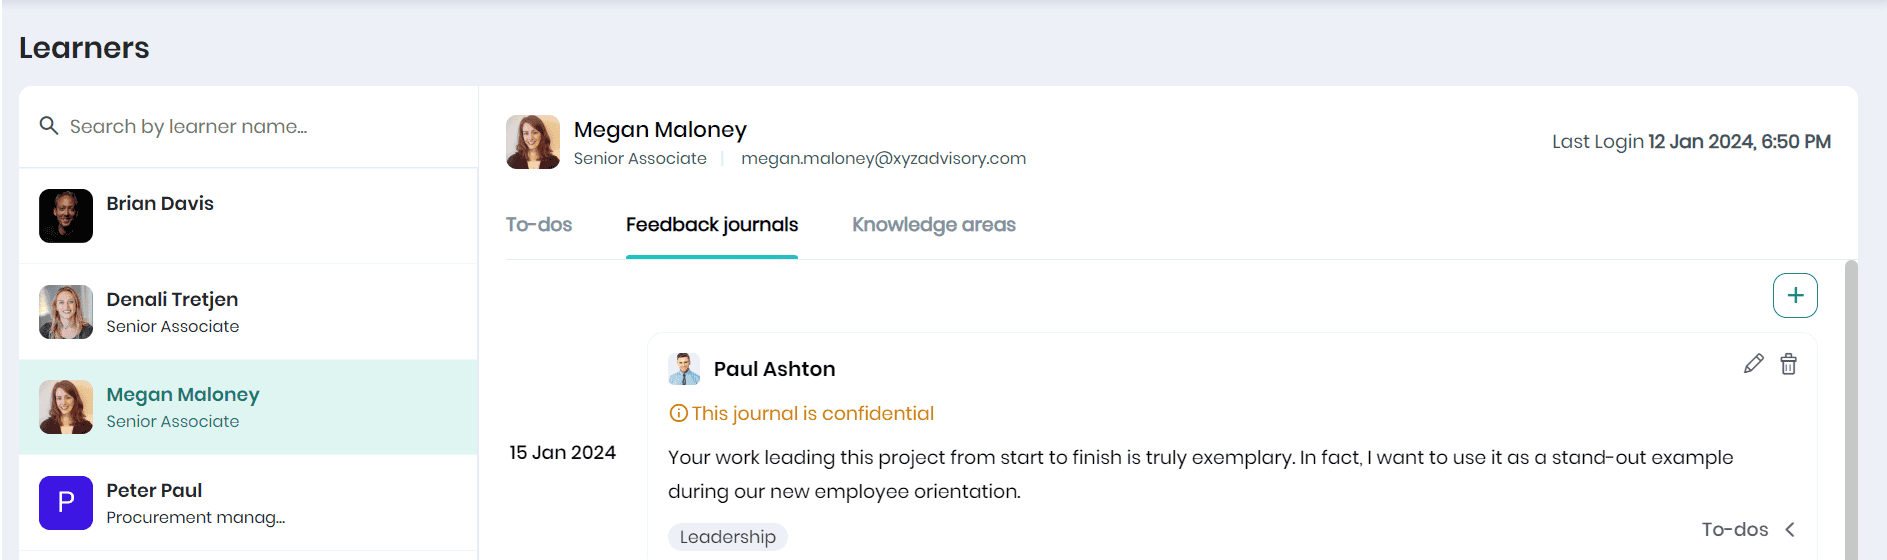Click Paul Ashton's avatar in journal
The height and width of the screenshot is (560, 1887).
tap(684, 369)
